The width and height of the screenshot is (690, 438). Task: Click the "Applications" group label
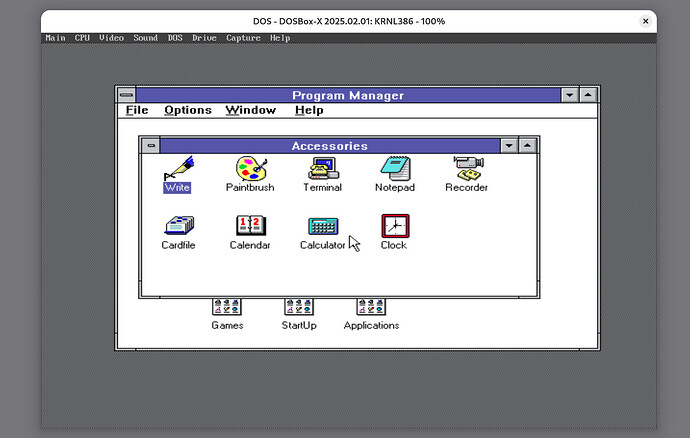pyautogui.click(x=371, y=325)
